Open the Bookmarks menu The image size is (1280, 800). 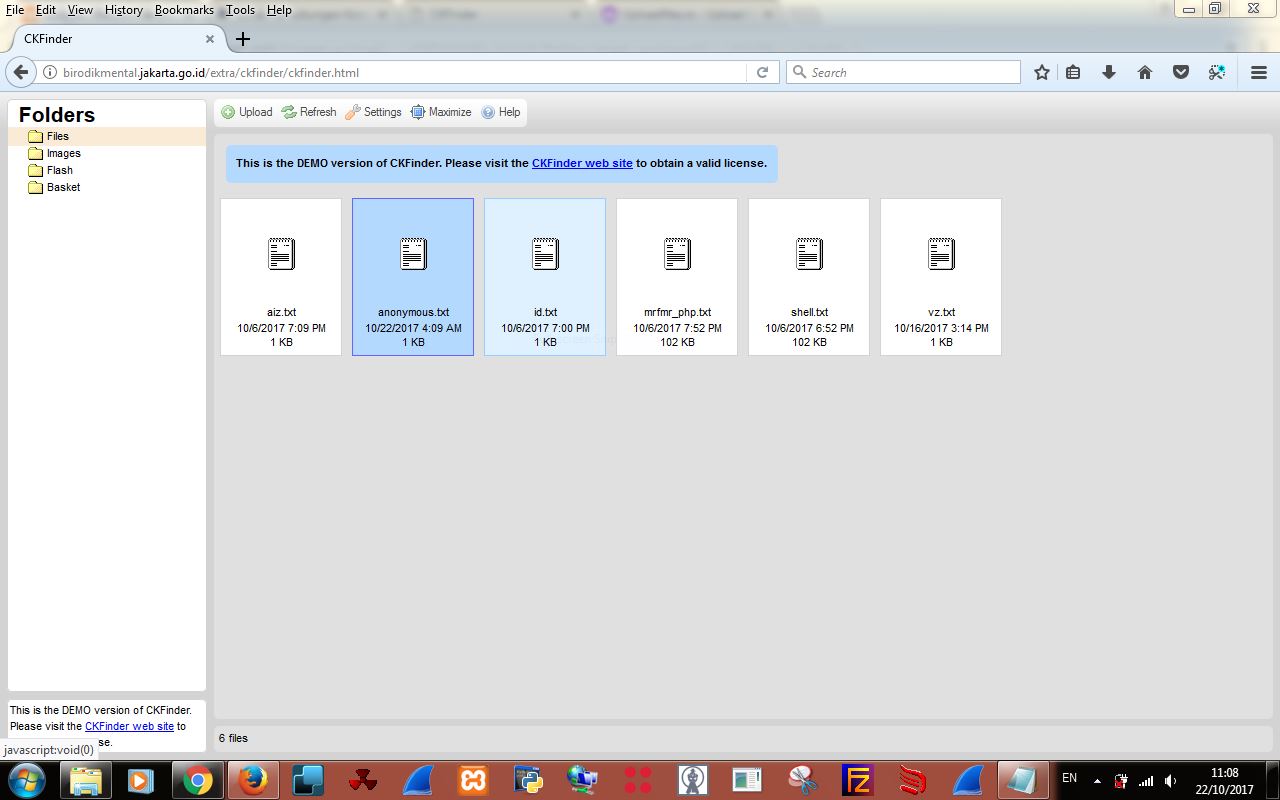(184, 10)
